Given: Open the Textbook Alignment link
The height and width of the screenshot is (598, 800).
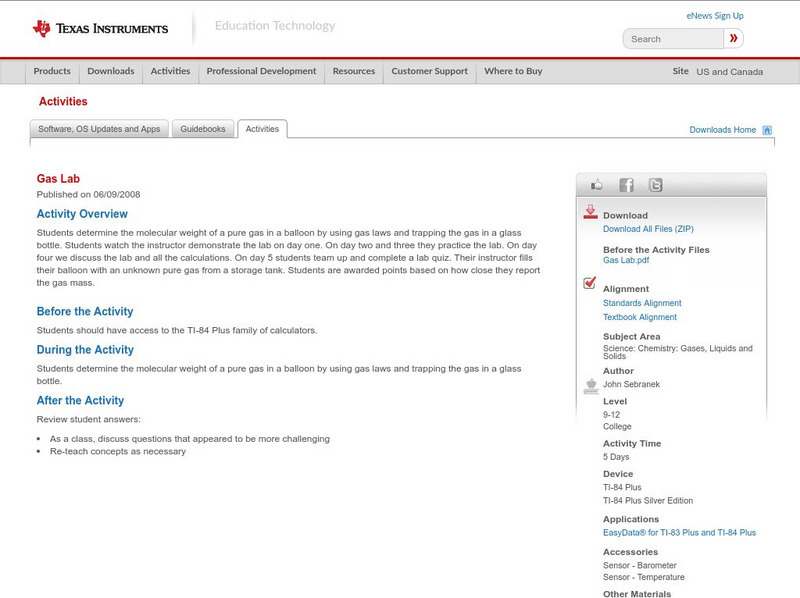Looking at the screenshot, I should [x=640, y=317].
